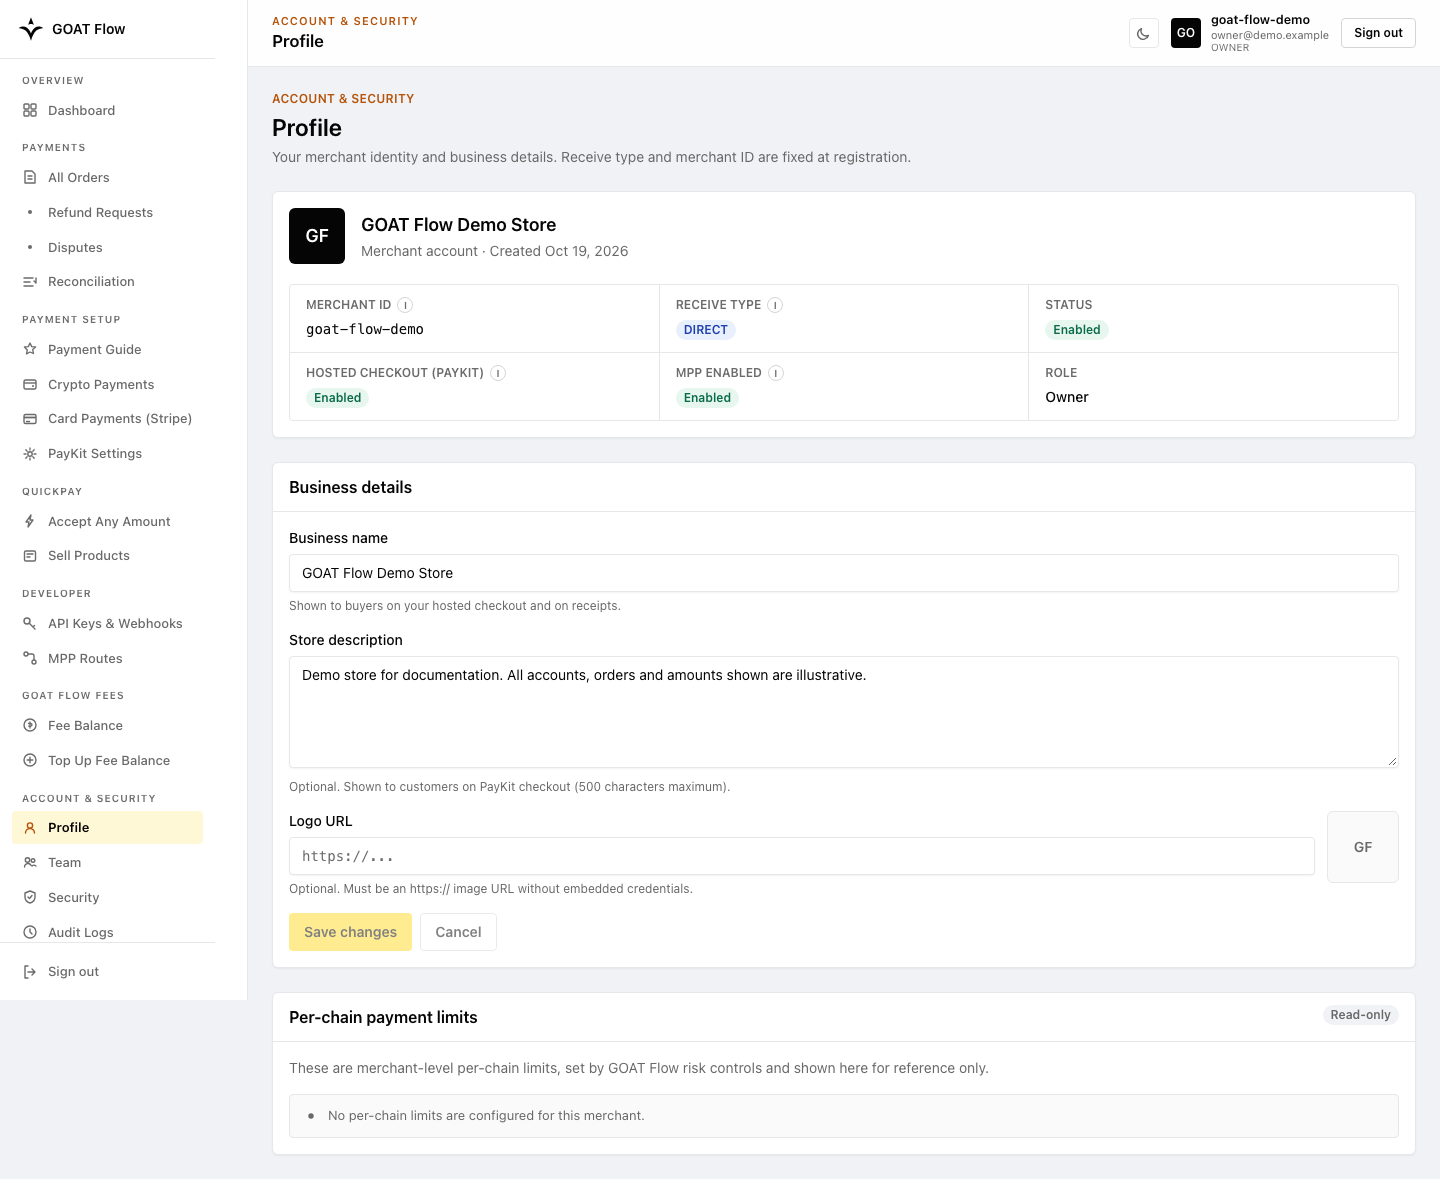This screenshot has height=1179, width=1440.
Task: Click the Save changes button
Action: pyautogui.click(x=350, y=932)
